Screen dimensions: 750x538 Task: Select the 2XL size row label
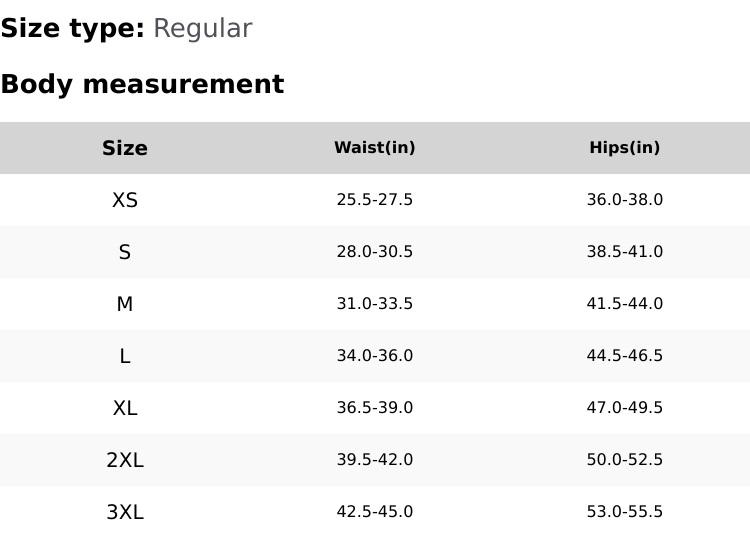click(125, 460)
